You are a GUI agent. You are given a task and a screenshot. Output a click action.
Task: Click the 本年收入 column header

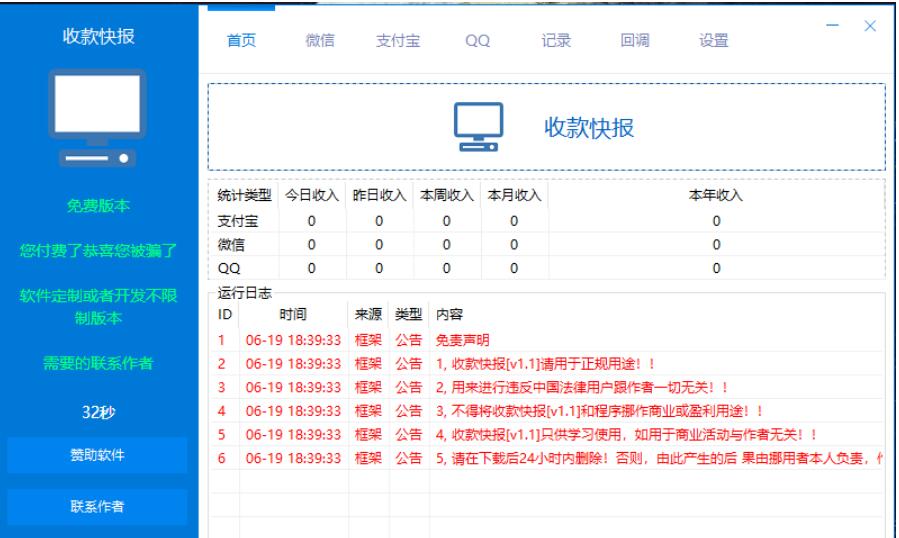[x=716, y=196]
